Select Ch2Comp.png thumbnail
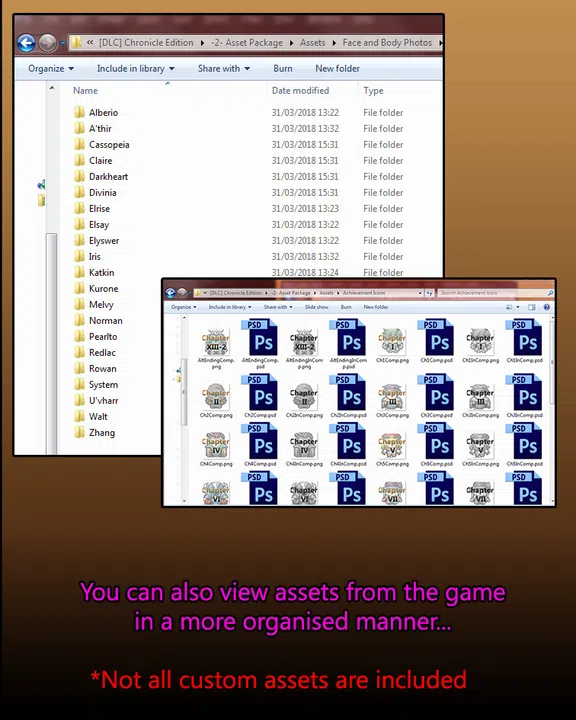 (x=216, y=397)
